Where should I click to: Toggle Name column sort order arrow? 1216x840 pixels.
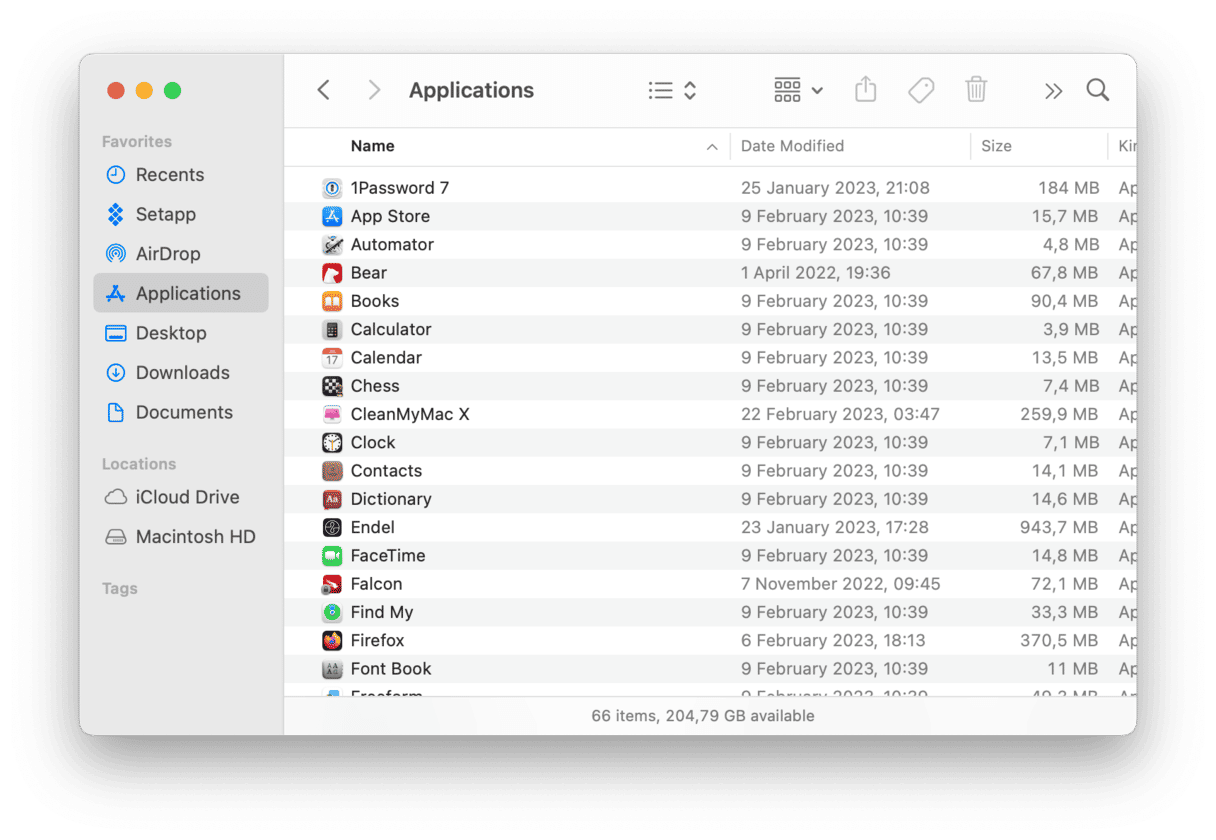pos(712,147)
